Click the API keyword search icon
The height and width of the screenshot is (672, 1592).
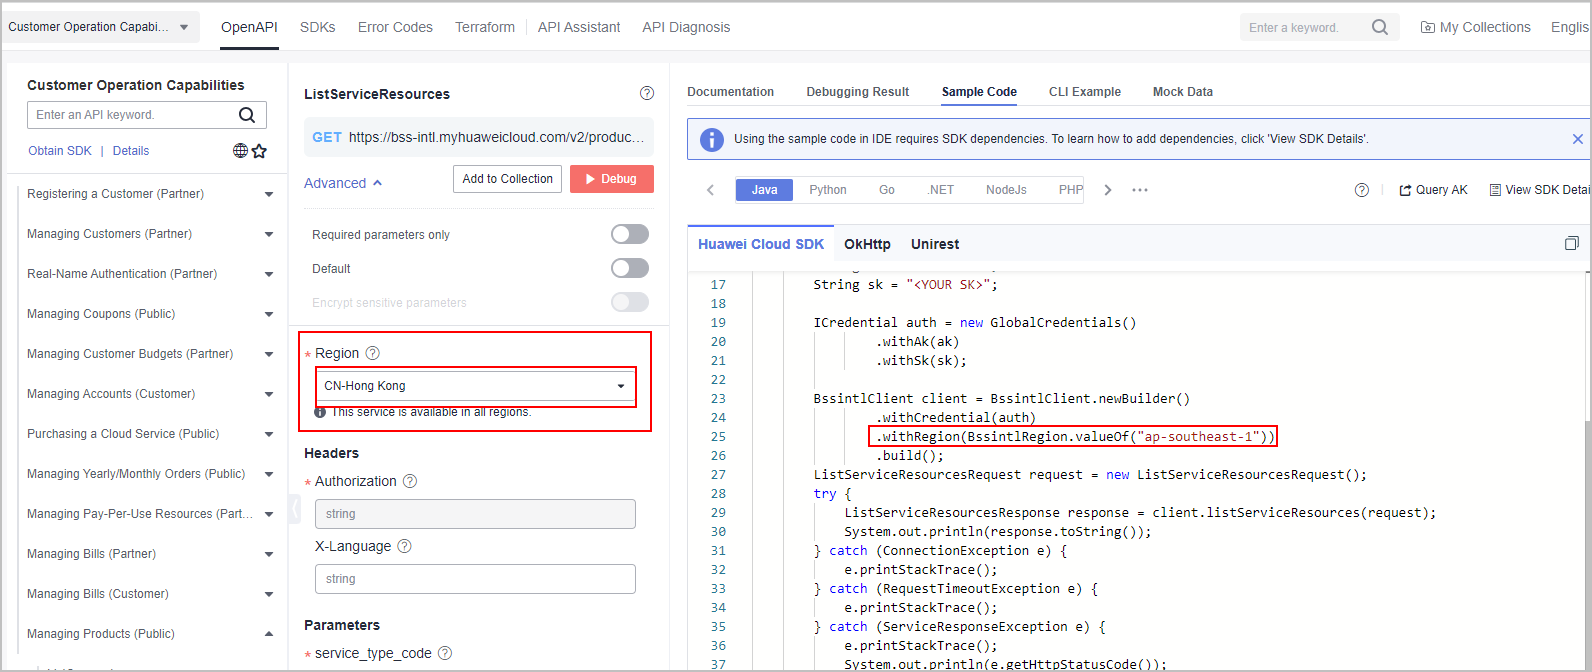(x=247, y=115)
